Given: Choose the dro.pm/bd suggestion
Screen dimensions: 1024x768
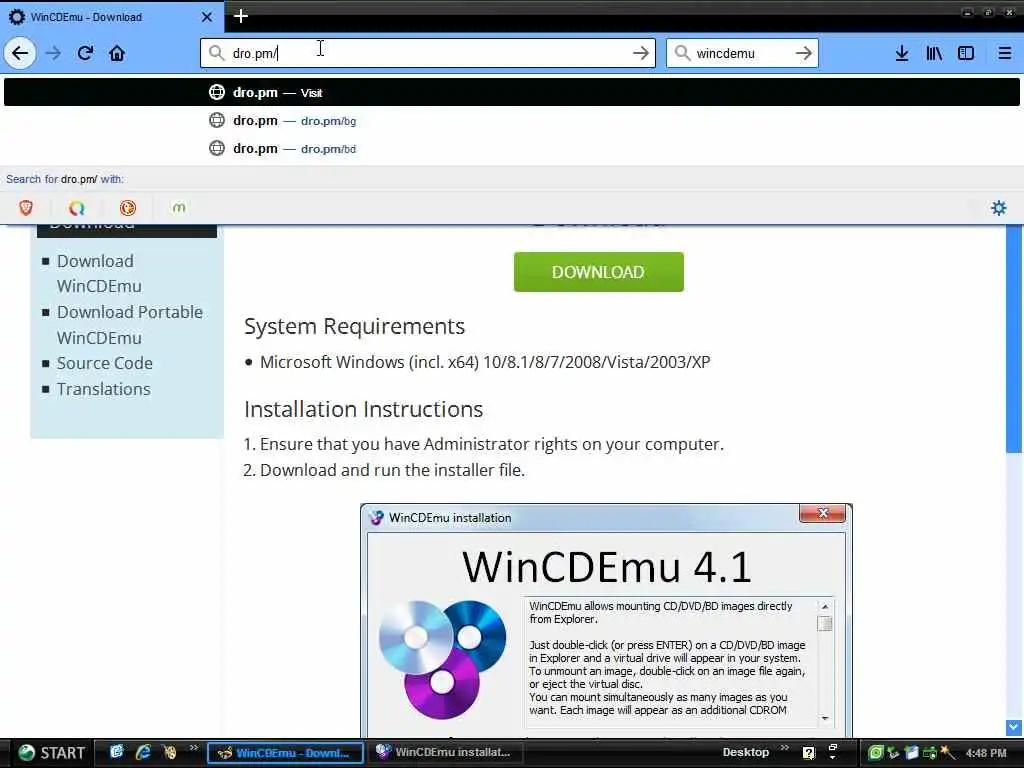Looking at the screenshot, I should click(512, 148).
